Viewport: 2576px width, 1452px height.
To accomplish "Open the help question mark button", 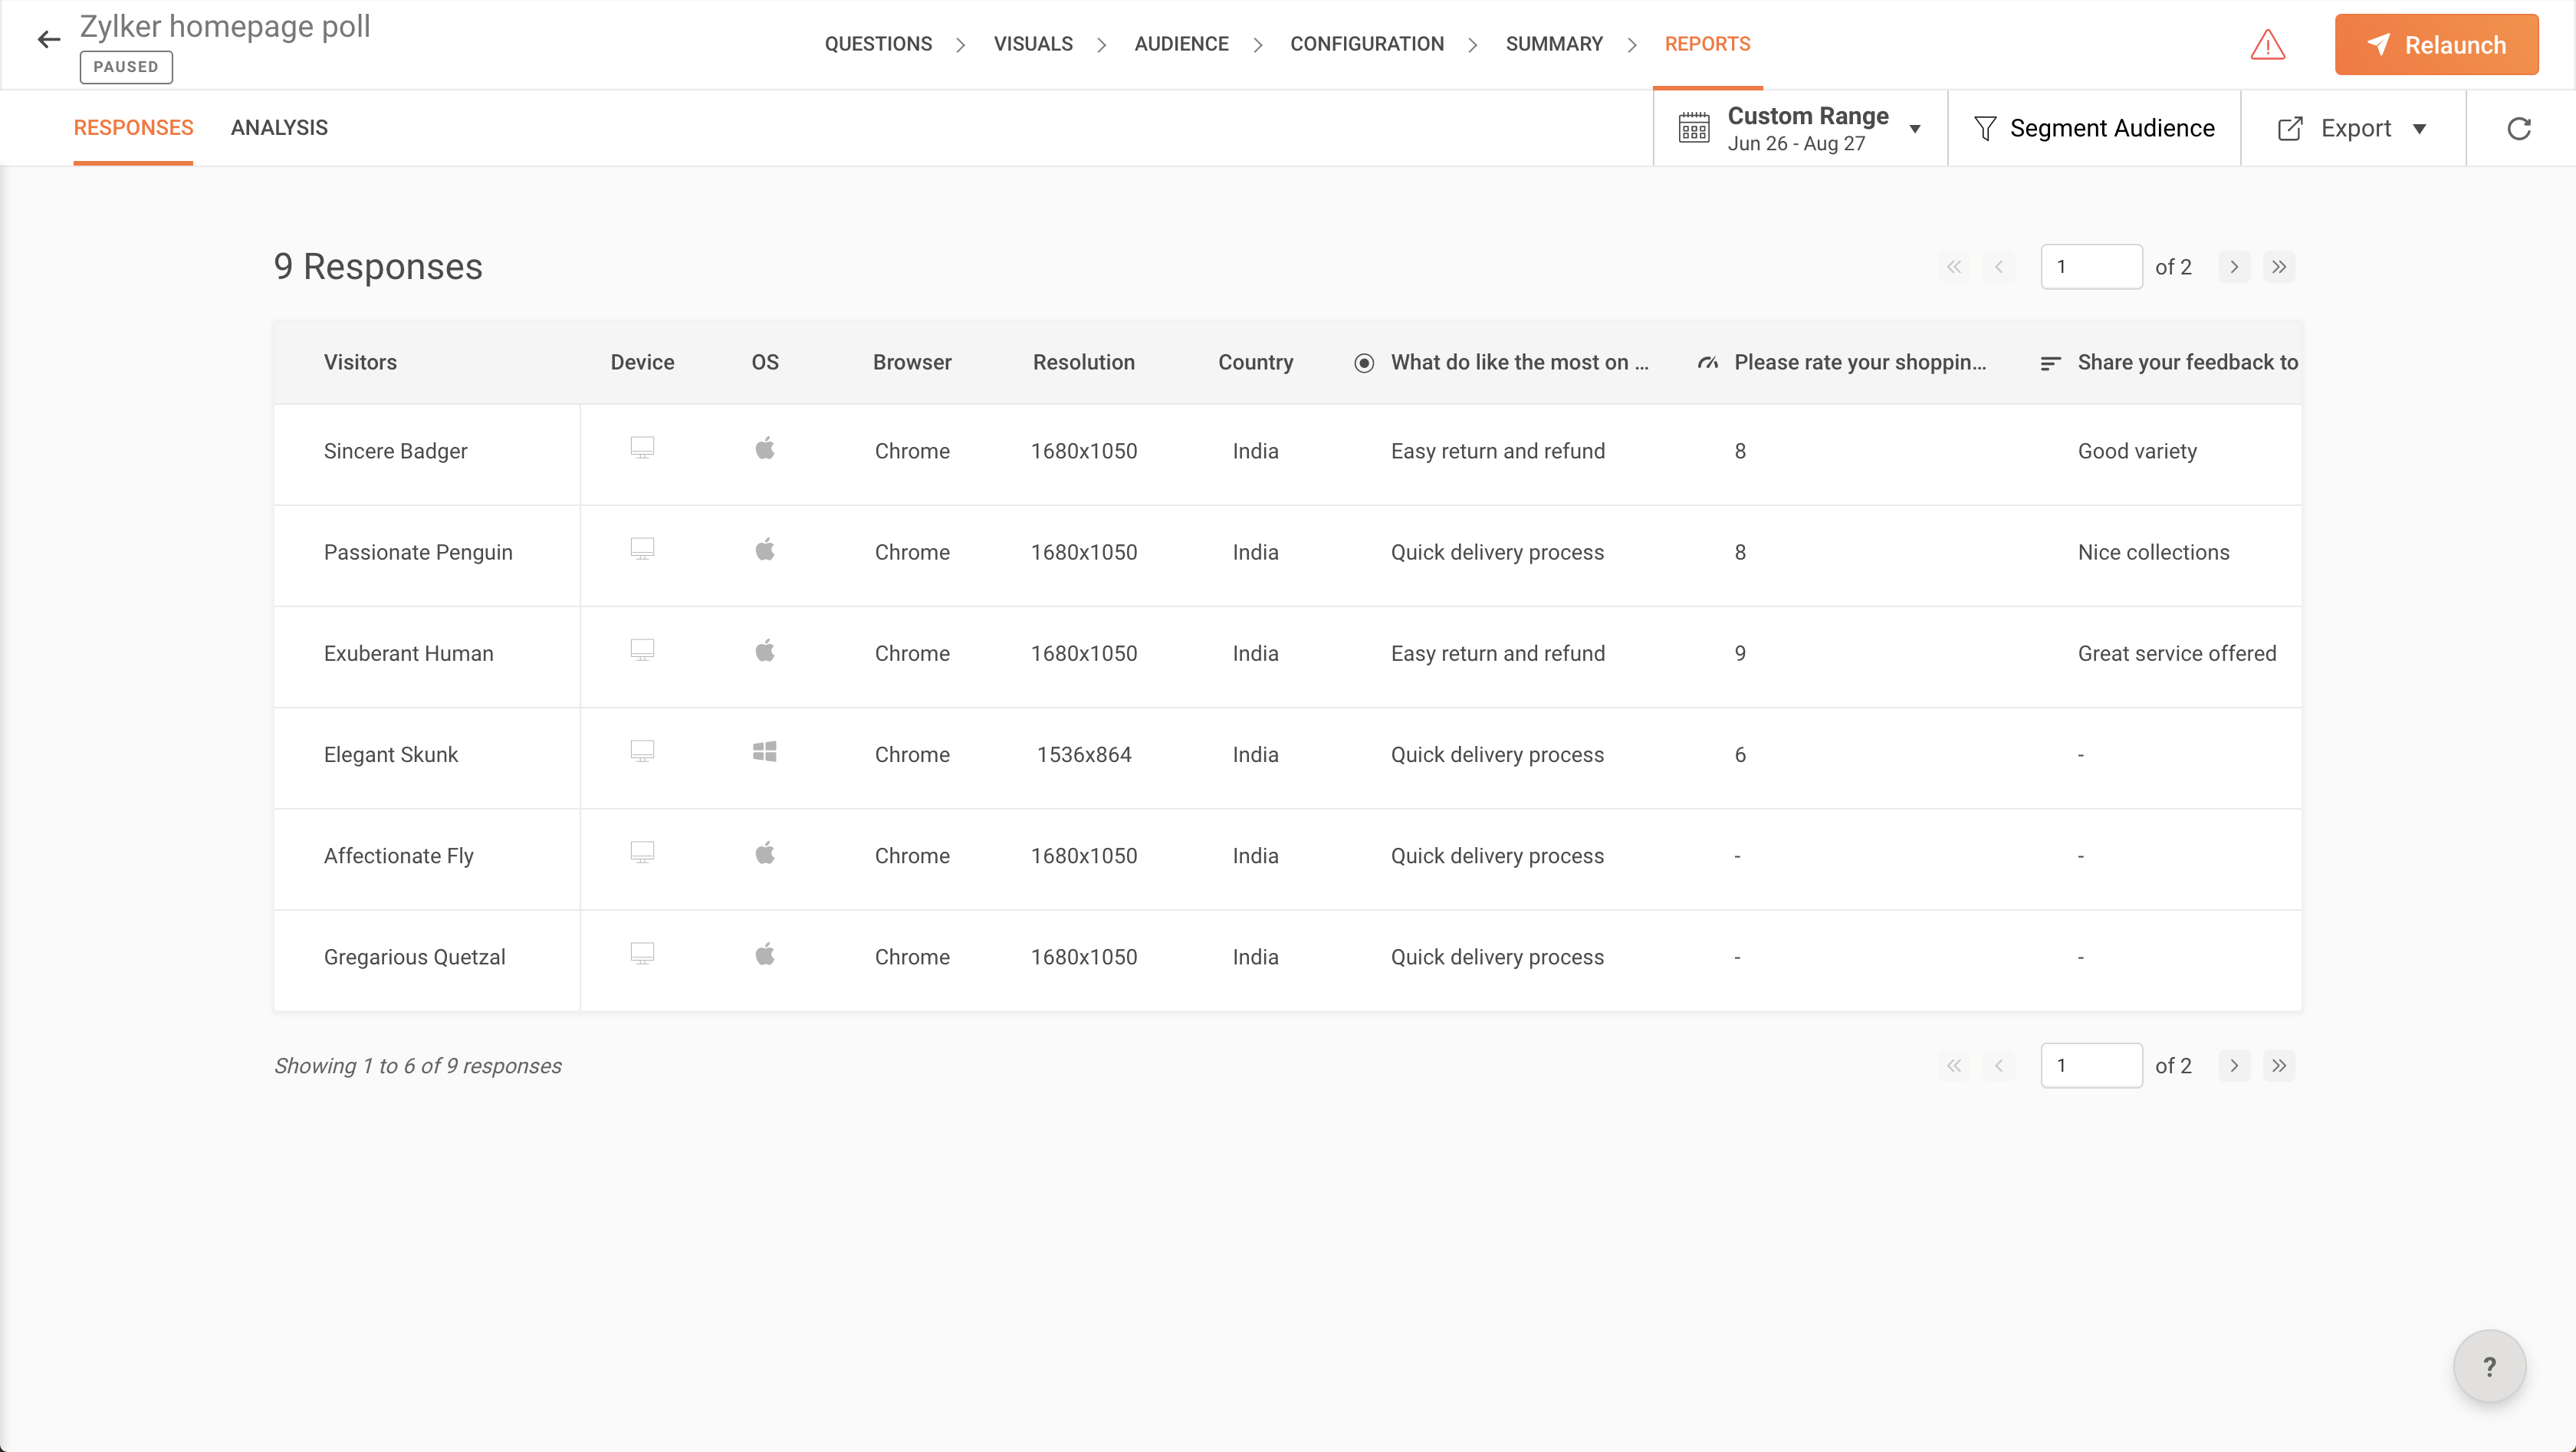I will [2489, 1366].
